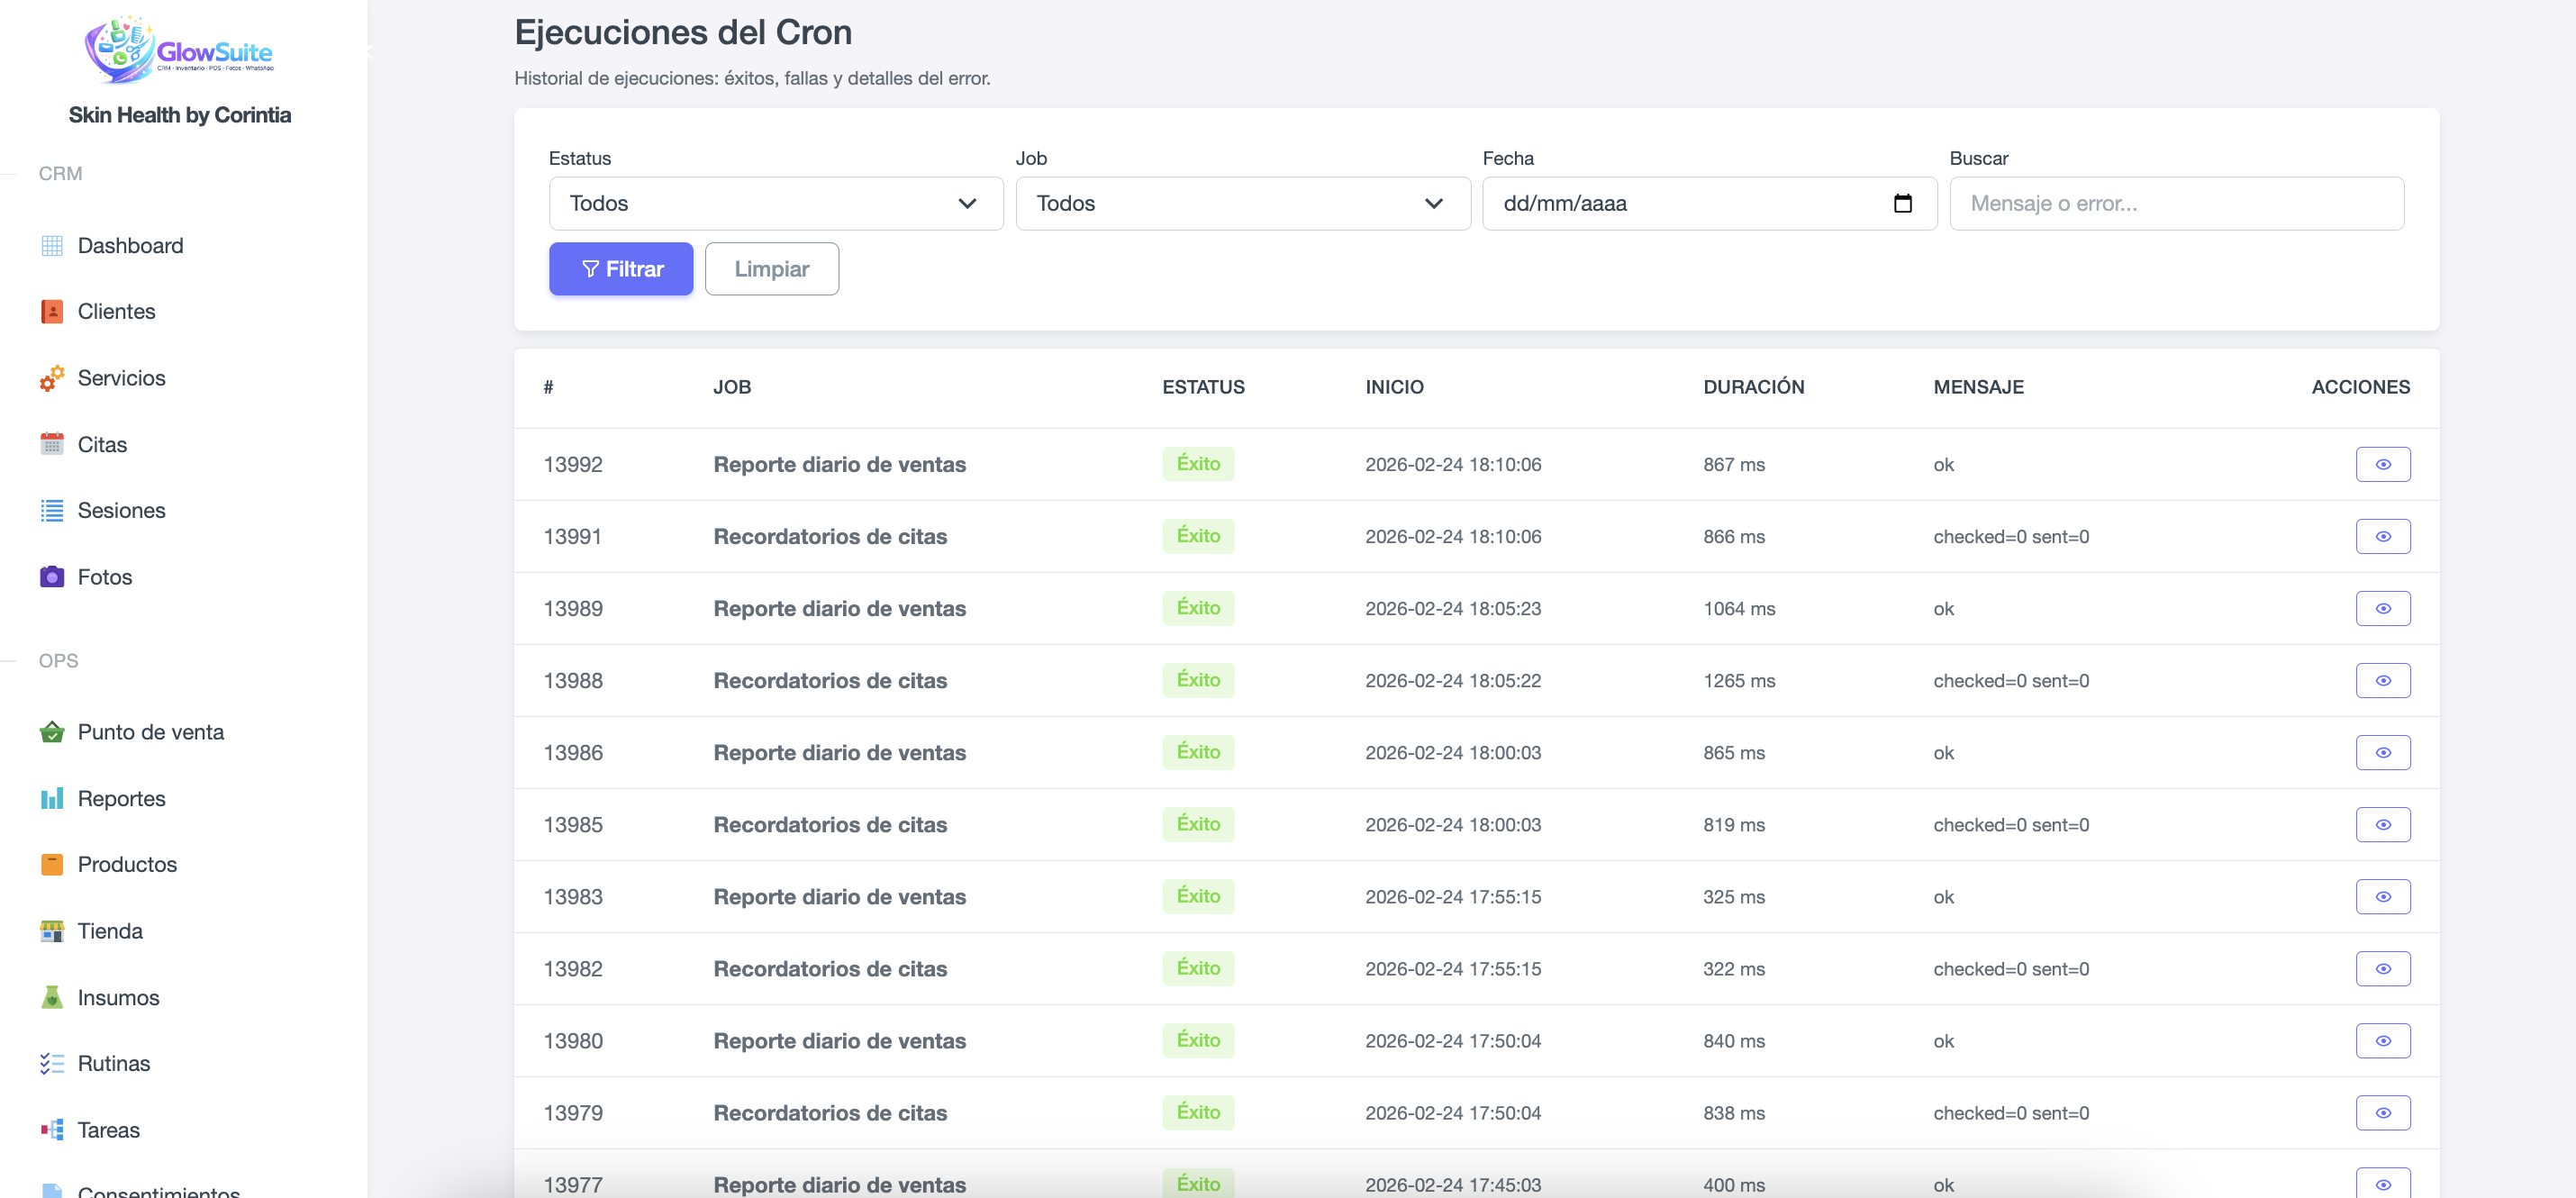The width and height of the screenshot is (2576, 1198).
Task: Click the Clientes contact icon
Action: click(52, 312)
